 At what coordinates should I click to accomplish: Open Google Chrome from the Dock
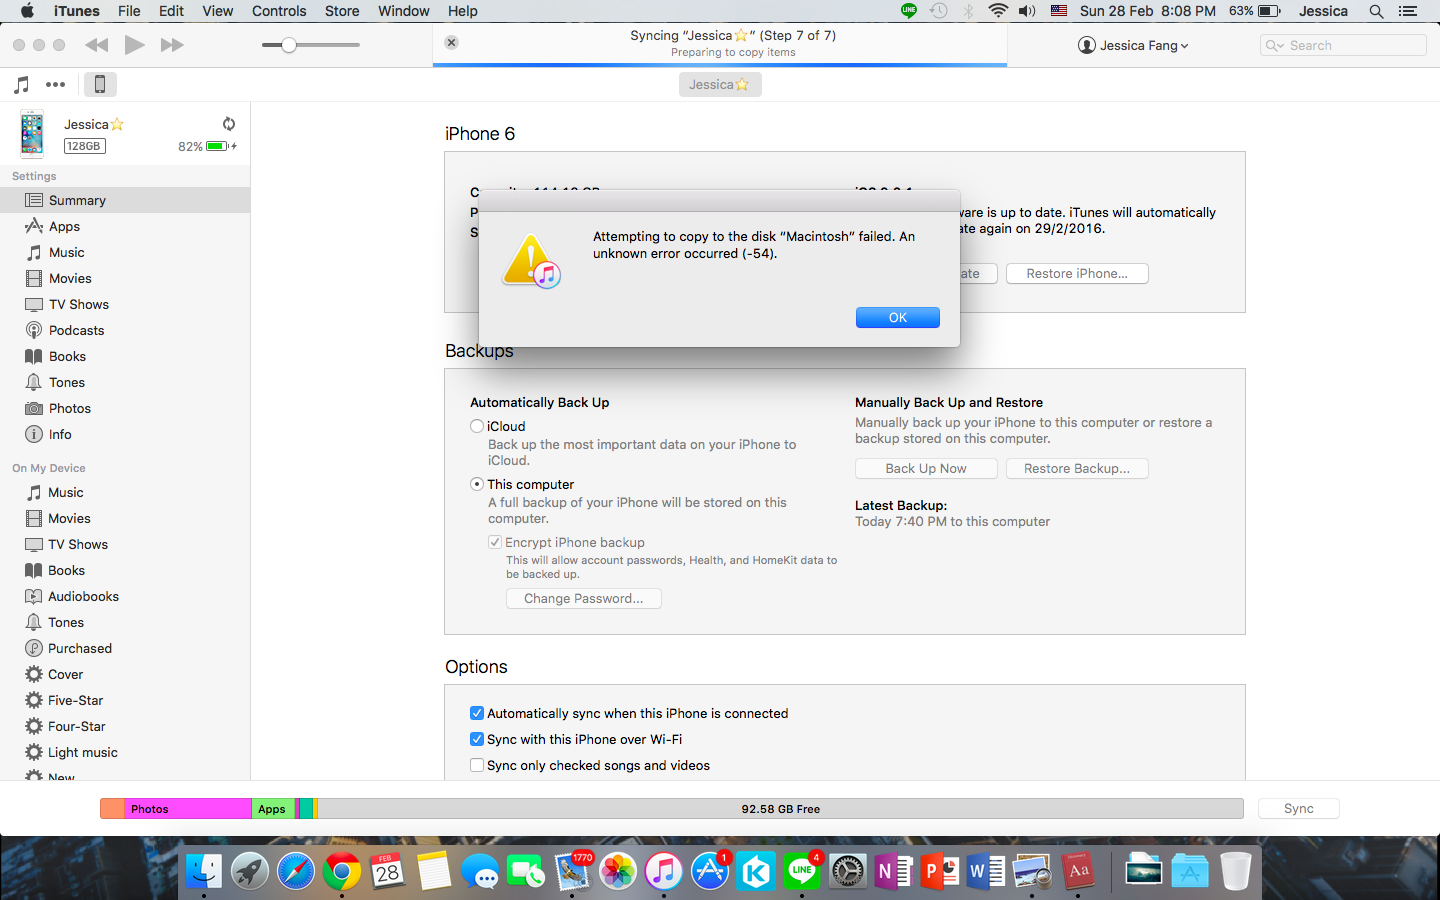coord(342,871)
